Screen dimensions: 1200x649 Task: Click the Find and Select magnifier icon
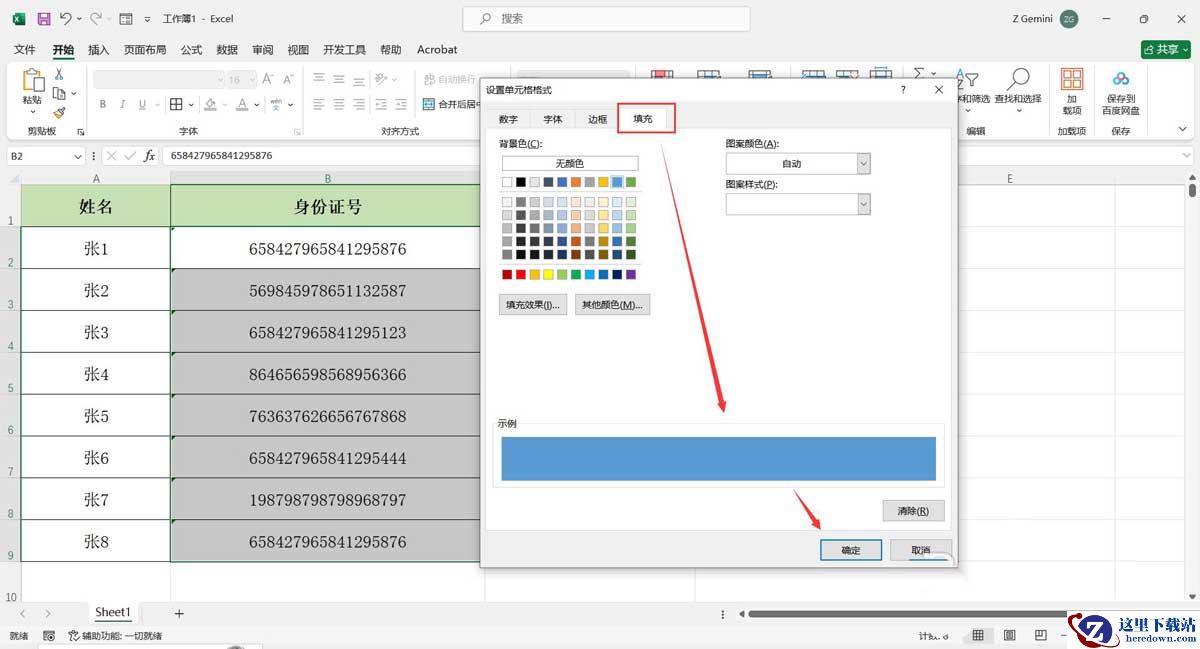point(1018,80)
